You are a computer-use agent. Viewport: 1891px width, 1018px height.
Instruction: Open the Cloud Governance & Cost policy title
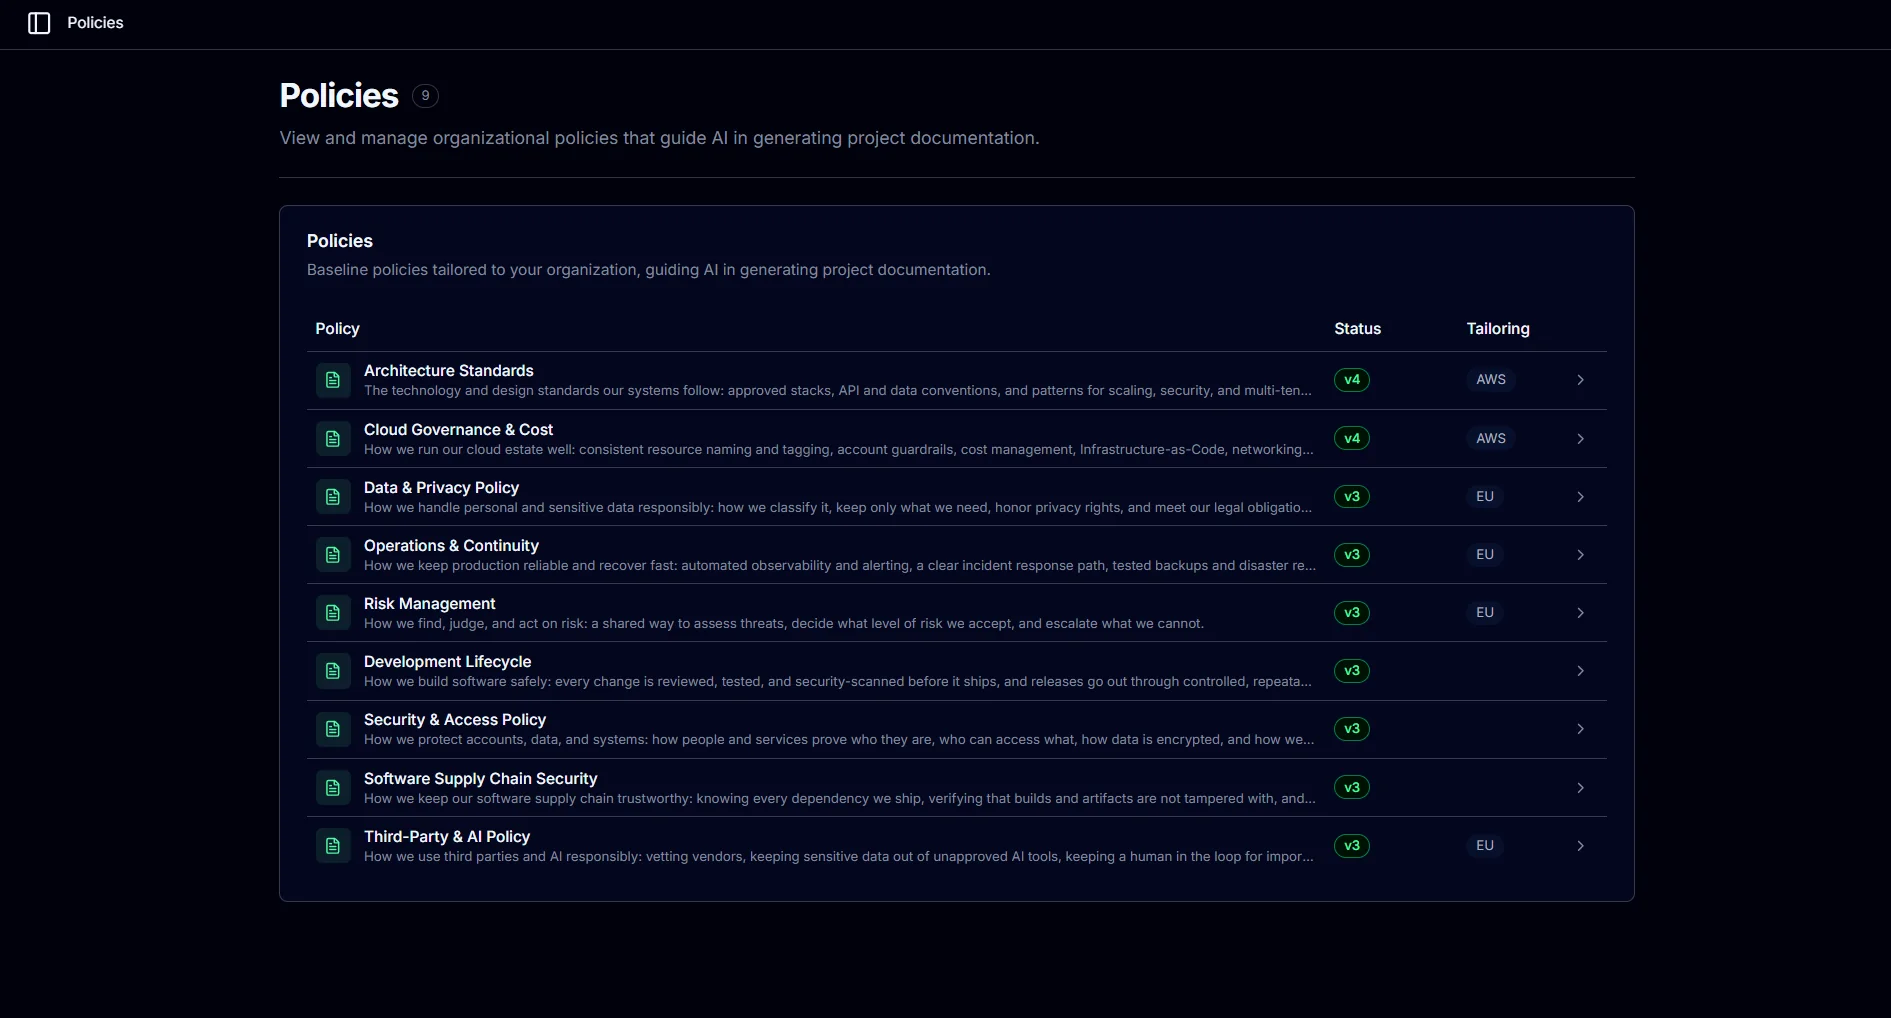458,430
